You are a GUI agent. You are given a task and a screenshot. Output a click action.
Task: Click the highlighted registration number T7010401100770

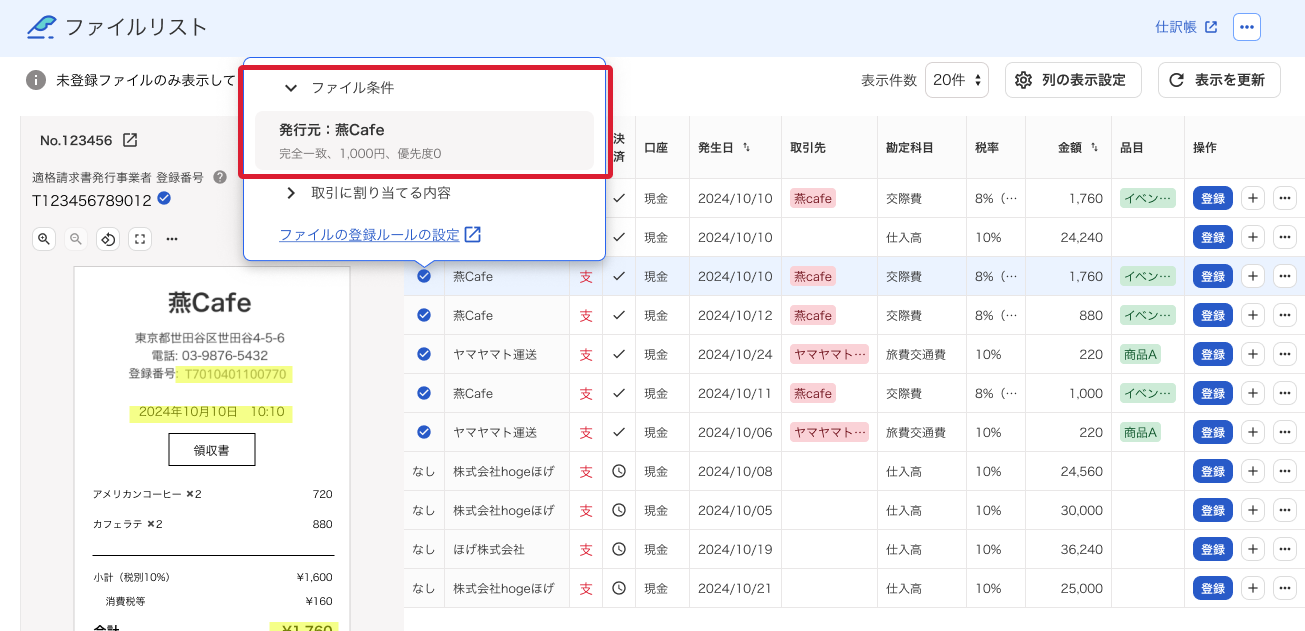pyautogui.click(x=235, y=374)
